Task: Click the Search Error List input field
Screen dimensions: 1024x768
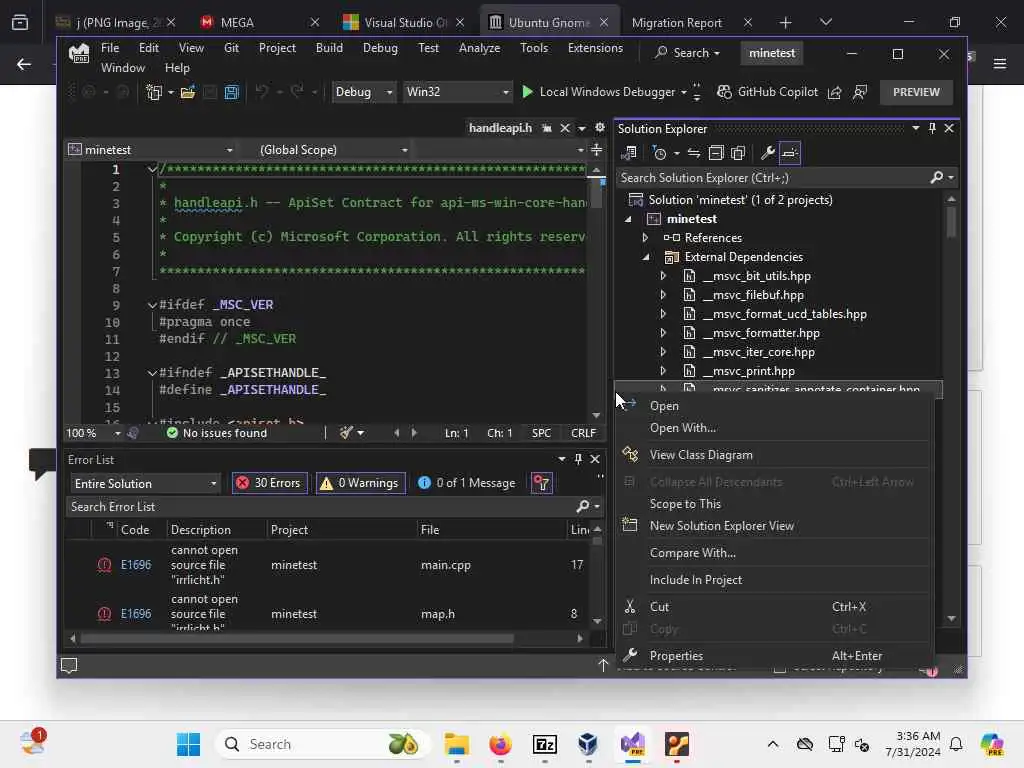Action: pos(320,507)
